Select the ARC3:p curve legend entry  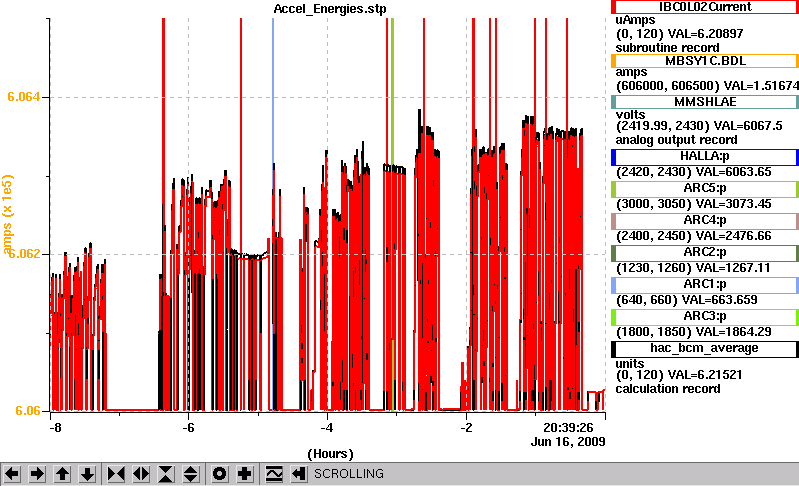click(x=705, y=317)
